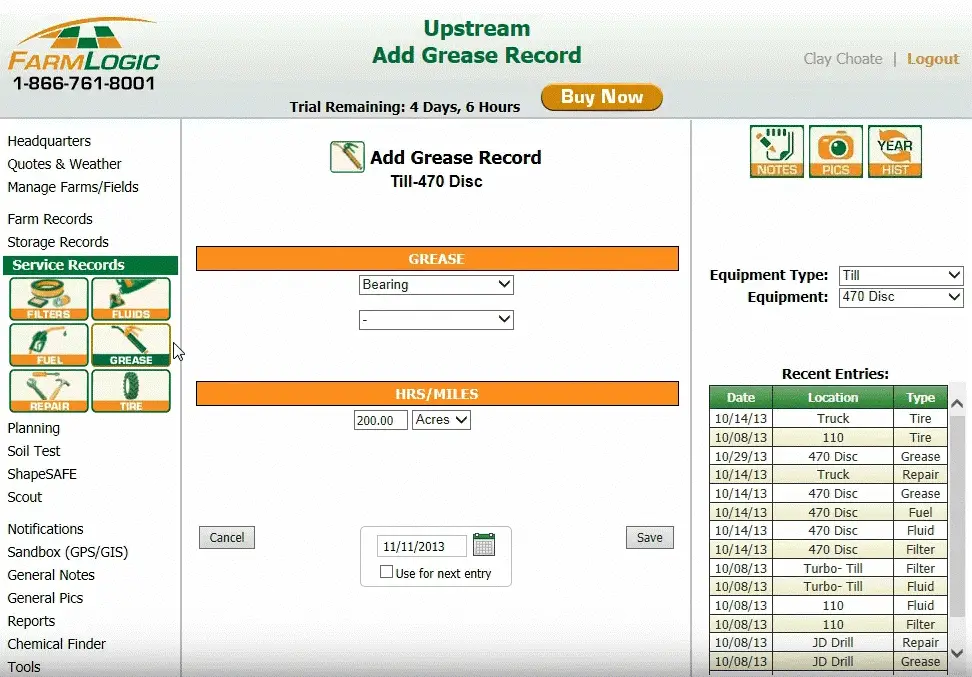This screenshot has height=677, width=972.
Task: Open the Pics camera icon
Action: click(836, 151)
